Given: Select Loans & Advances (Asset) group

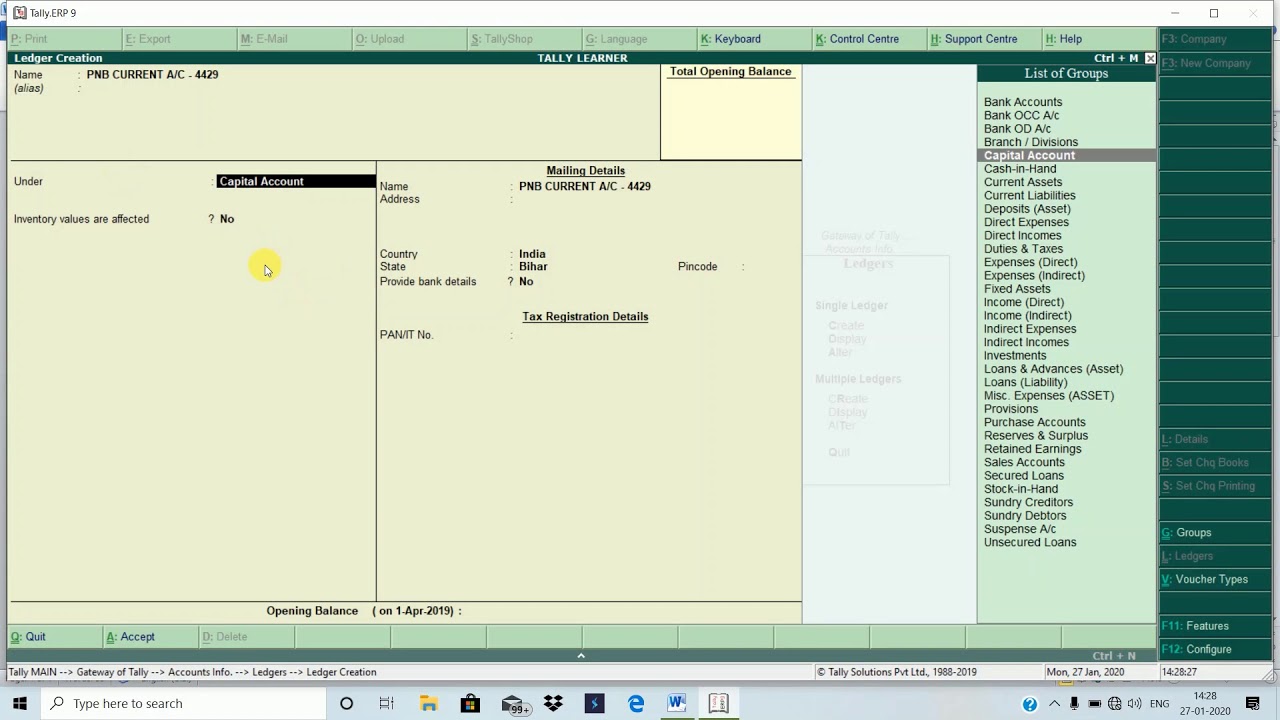Looking at the screenshot, I should point(1053,369).
